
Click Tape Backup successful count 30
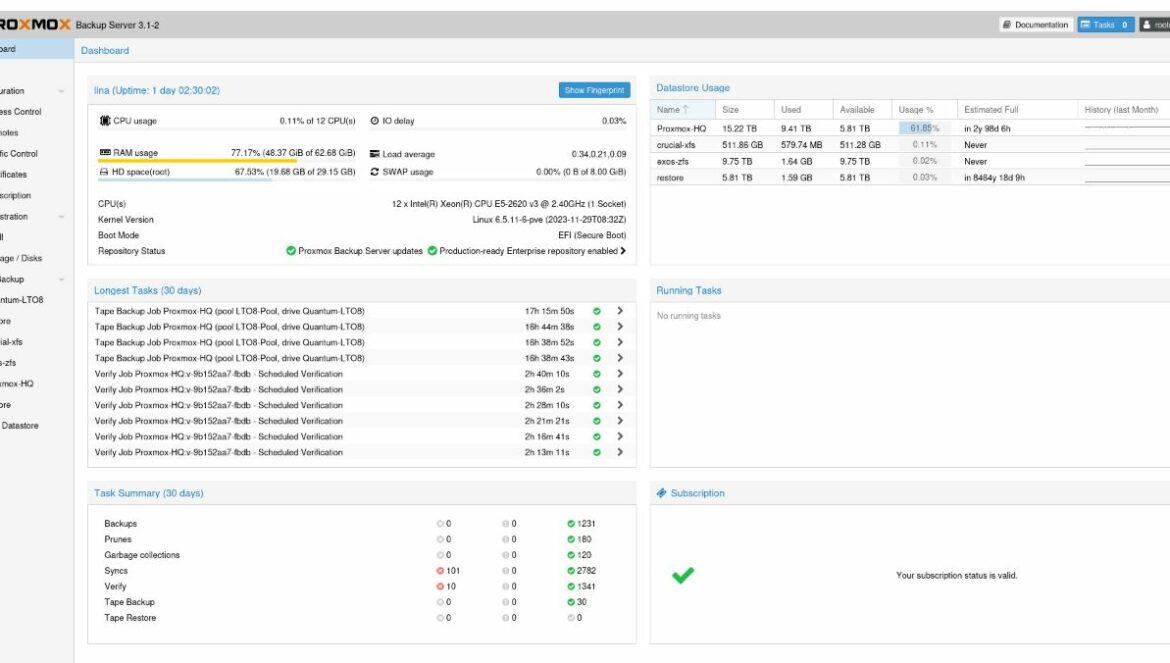pos(577,602)
